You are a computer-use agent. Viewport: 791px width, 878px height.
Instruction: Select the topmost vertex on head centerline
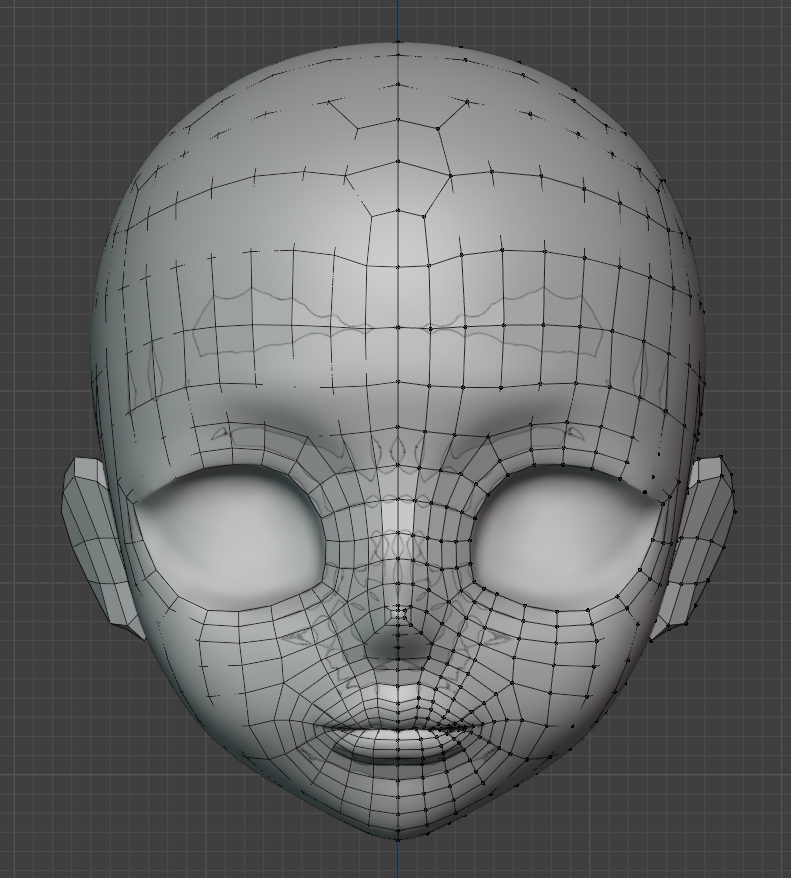pyautogui.click(x=398, y=42)
